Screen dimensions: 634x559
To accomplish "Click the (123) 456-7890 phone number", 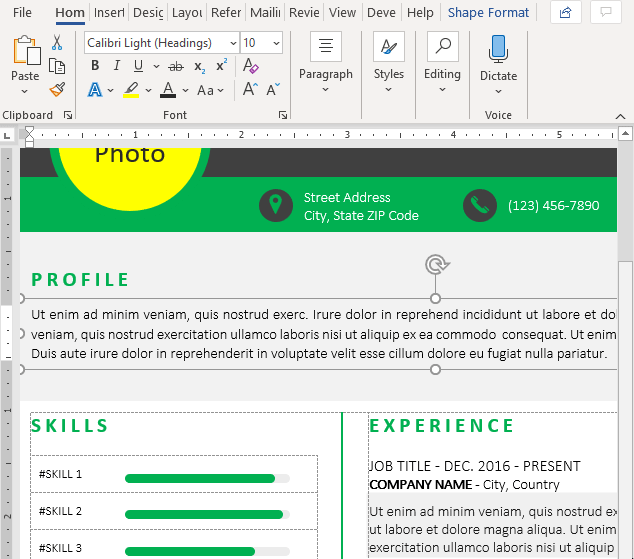I will pyautogui.click(x=554, y=205).
